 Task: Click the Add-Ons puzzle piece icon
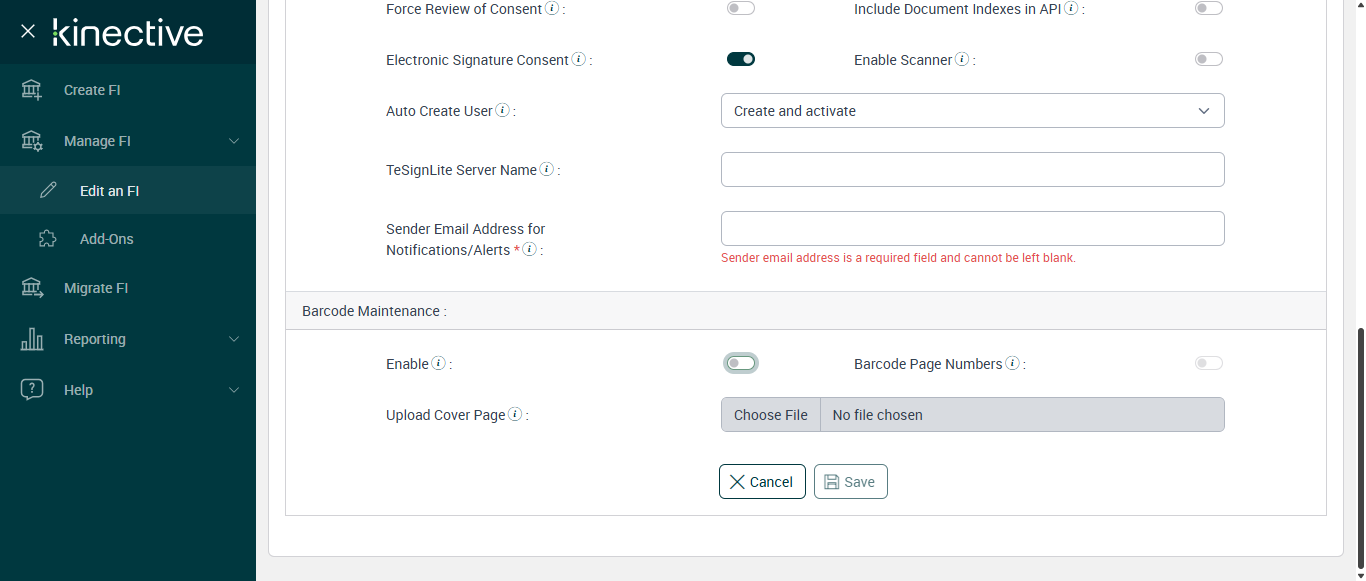coord(48,239)
